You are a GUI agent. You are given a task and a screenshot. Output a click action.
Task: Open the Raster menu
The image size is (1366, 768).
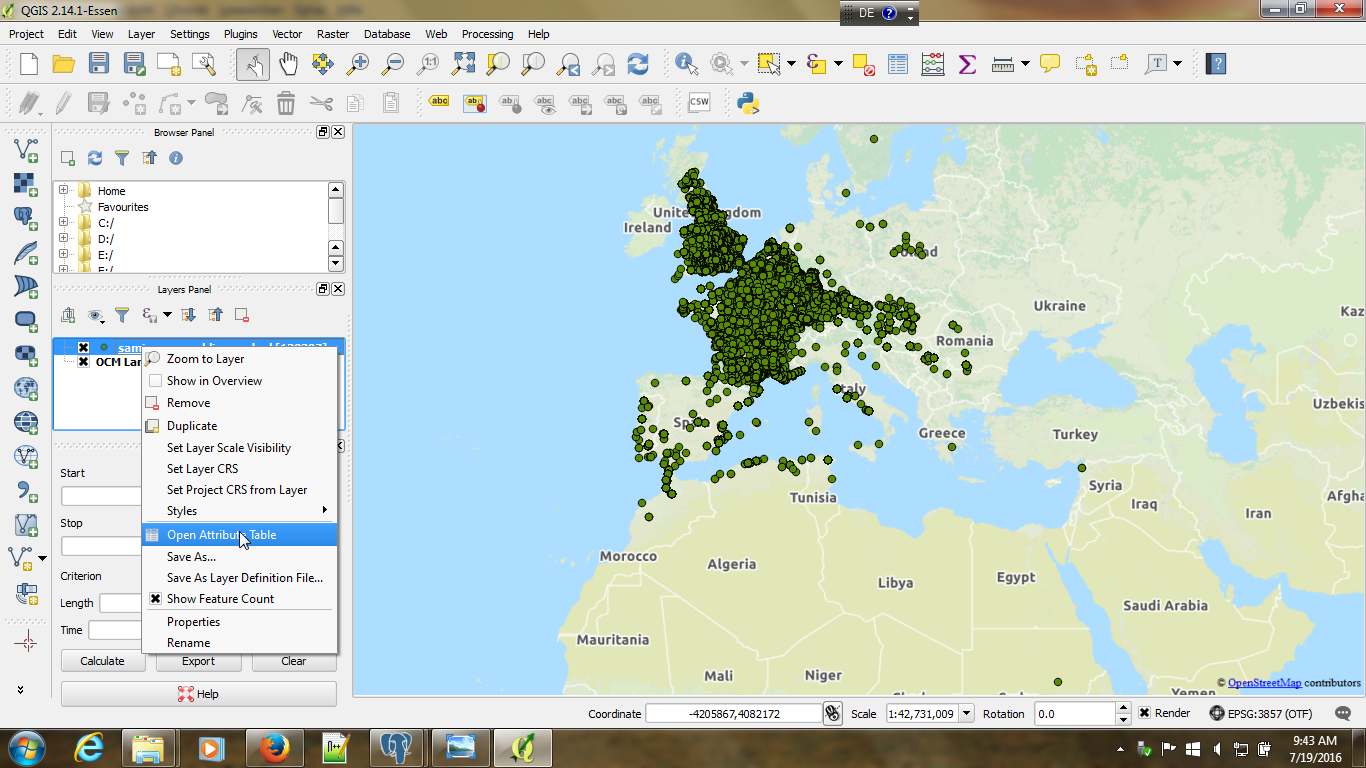coord(333,34)
